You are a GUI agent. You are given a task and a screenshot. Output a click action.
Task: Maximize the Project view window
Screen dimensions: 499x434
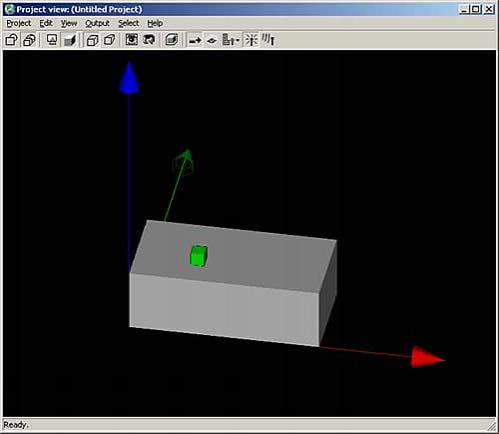pos(476,9)
